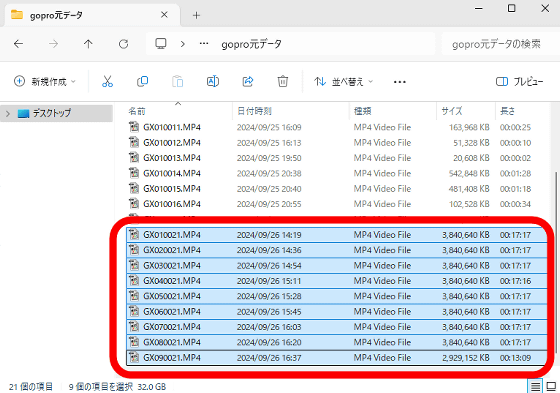Click the gopro元データ path in address bar

[x=251, y=44]
